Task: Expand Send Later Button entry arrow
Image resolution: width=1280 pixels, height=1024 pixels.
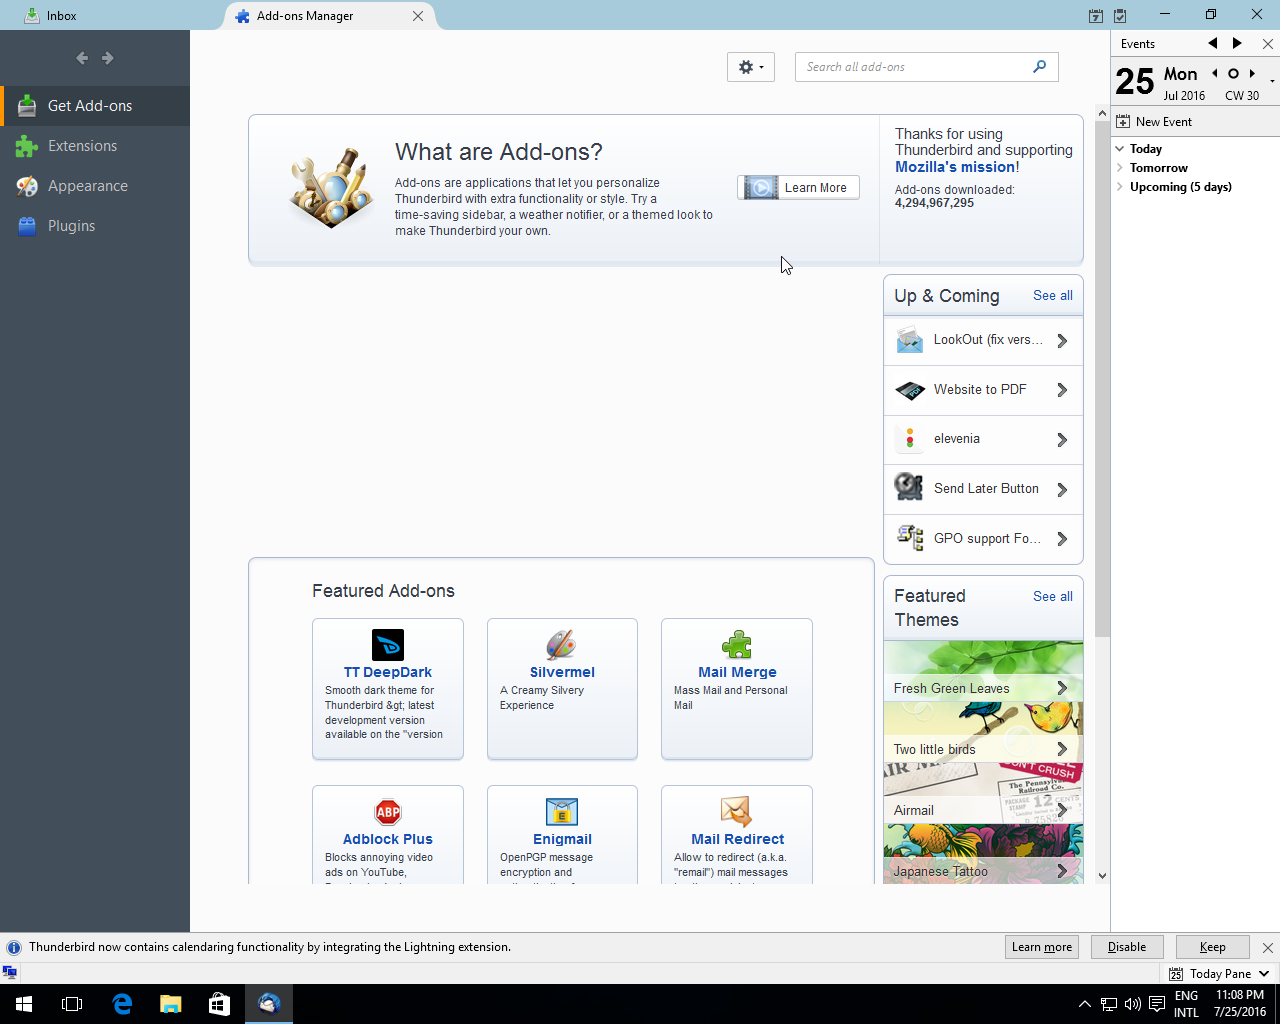Action: (1062, 490)
